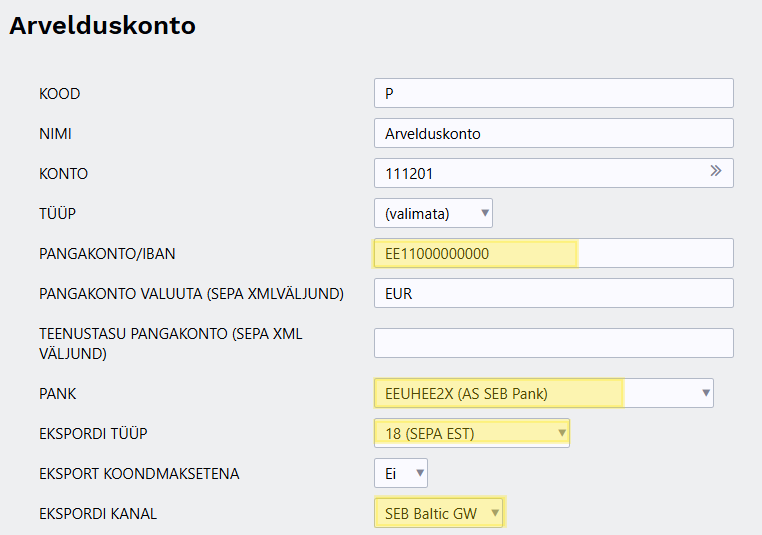Viewport: 762px width, 535px height.
Task: Click the PANGAKONTO VALUUTA (SEPA XMLVÄLJUND) label
Action: click(191, 294)
